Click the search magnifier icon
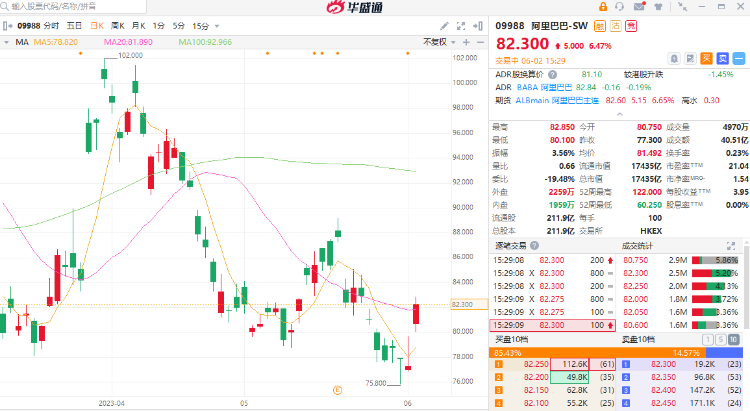750x411 pixels. [x=5, y=6]
